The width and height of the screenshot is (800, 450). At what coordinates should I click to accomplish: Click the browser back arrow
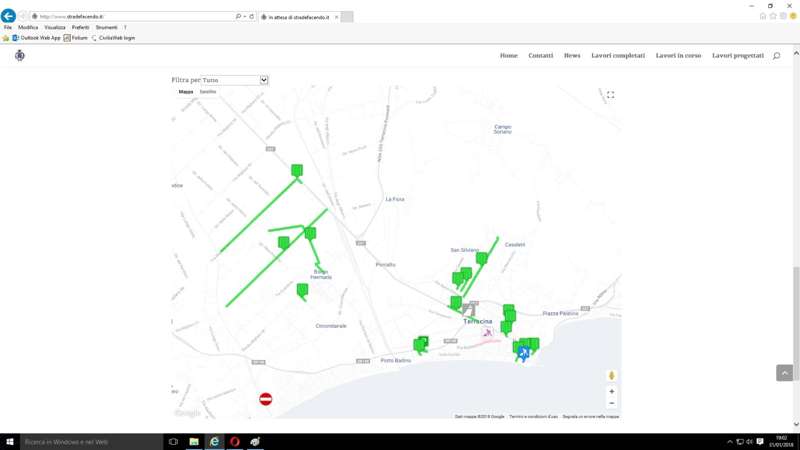pyautogui.click(x=9, y=16)
